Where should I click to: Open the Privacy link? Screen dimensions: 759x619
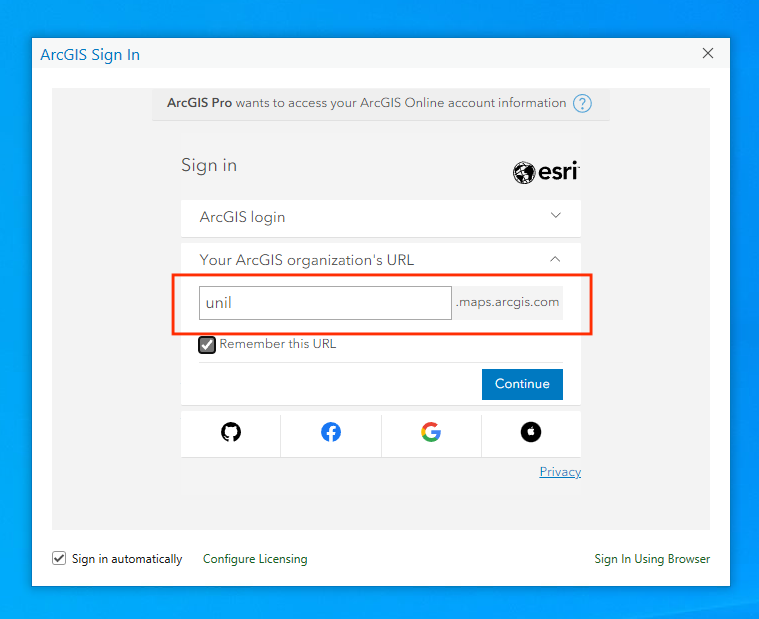click(x=560, y=472)
